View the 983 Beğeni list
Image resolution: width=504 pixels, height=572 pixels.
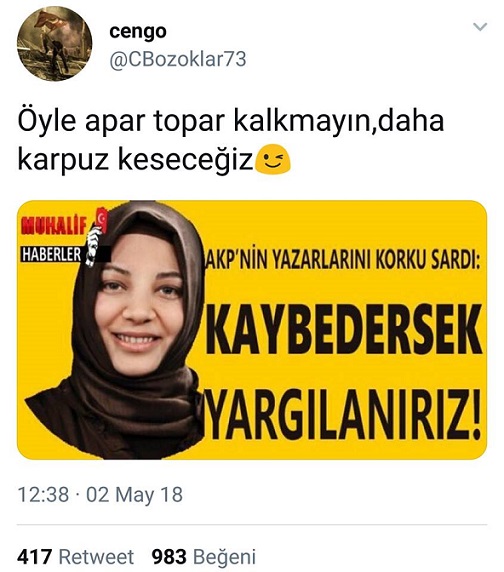point(204,557)
